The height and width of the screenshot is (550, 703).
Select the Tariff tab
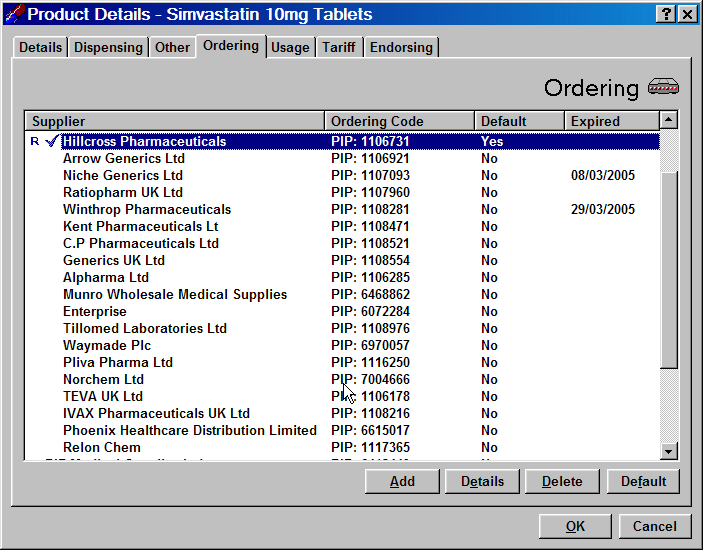(339, 47)
